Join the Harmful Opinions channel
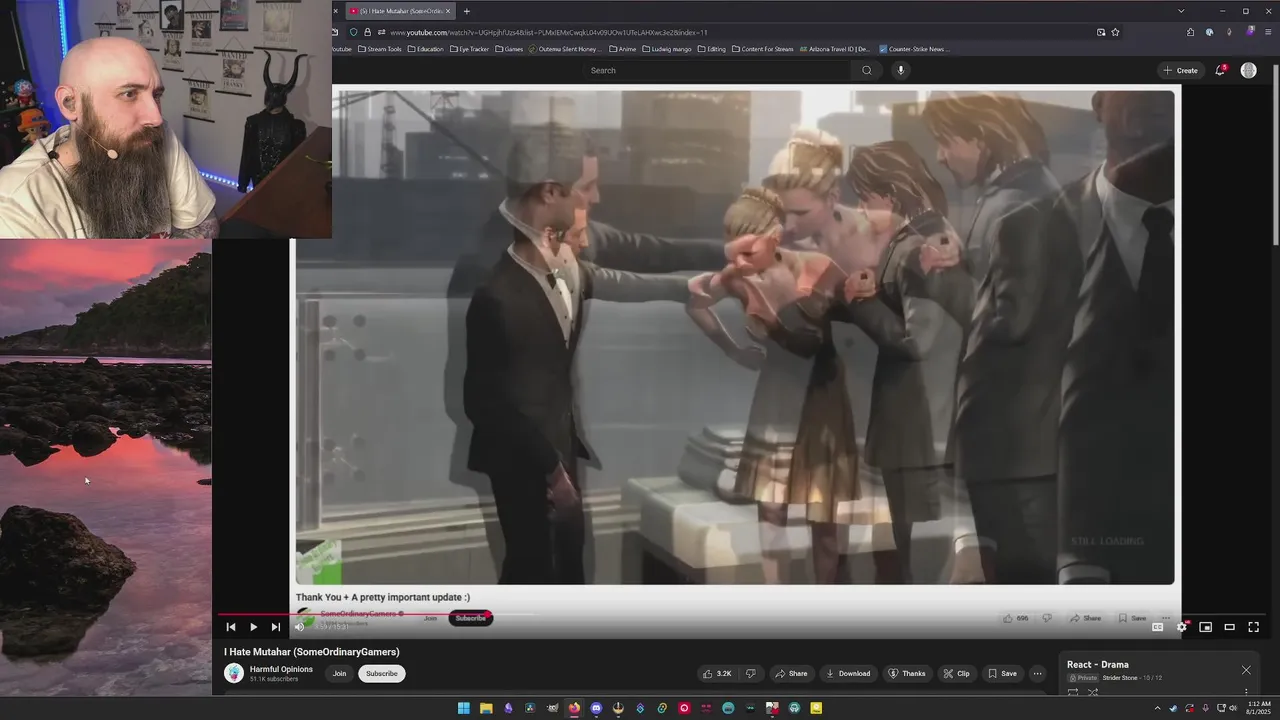Viewport: 1280px width, 720px height. pyautogui.click(x=340, y=673)
